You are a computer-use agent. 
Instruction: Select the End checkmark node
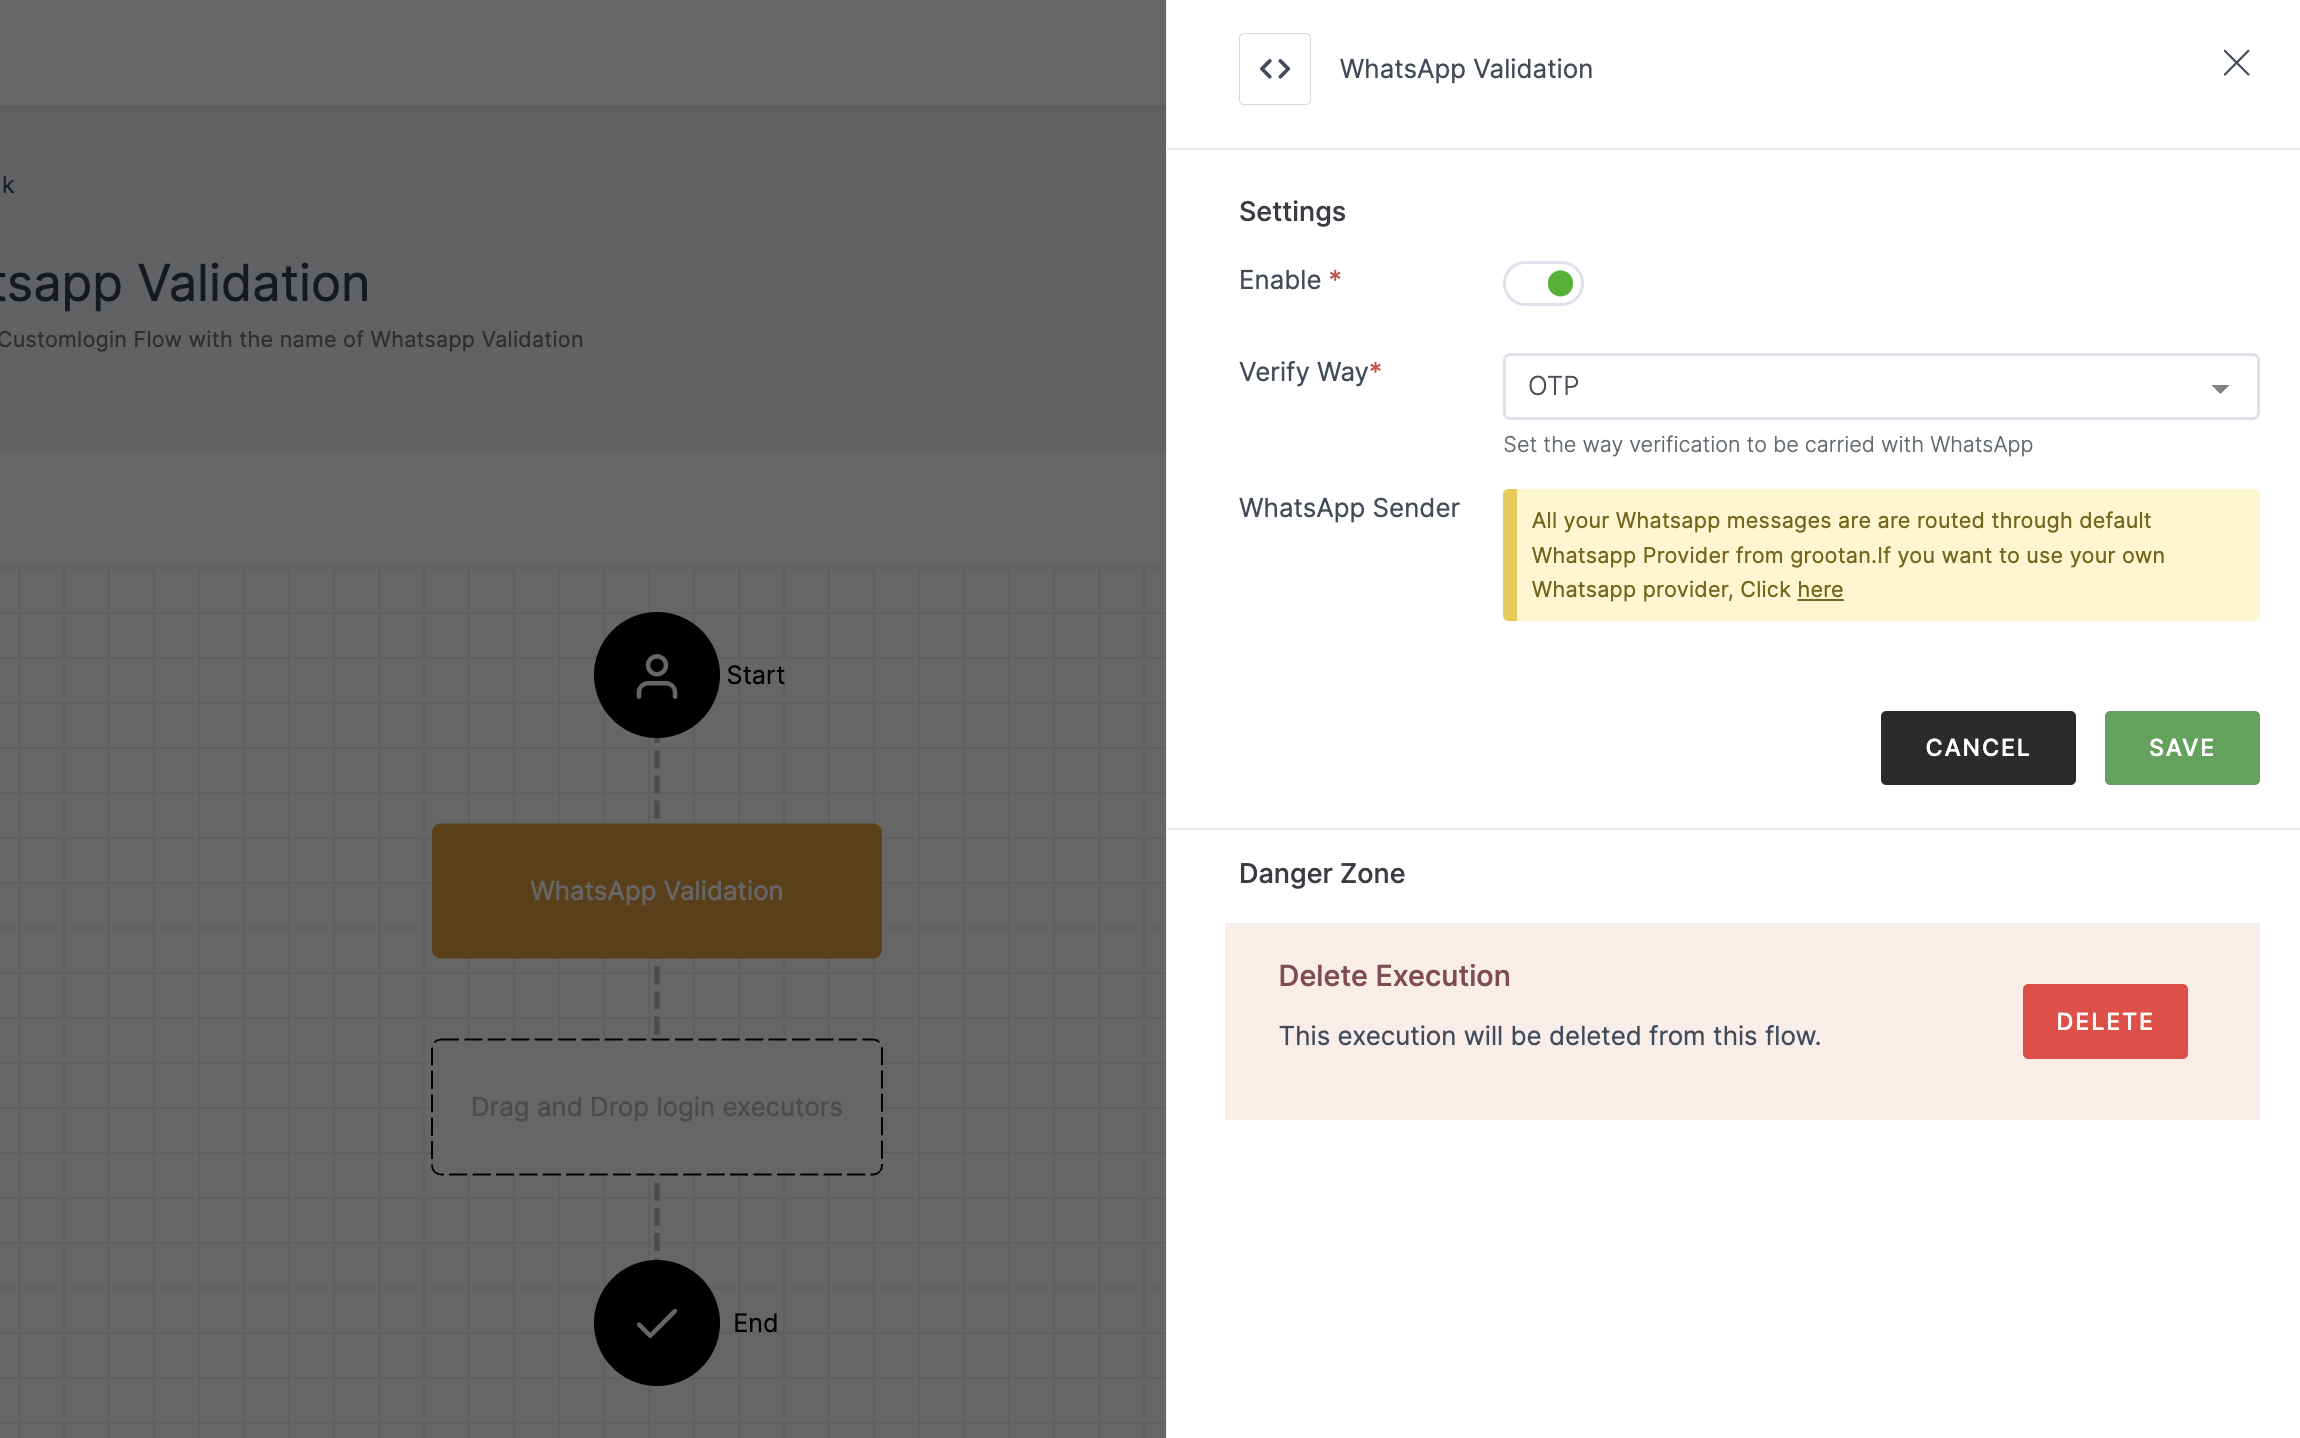(x=657, y=1323)
